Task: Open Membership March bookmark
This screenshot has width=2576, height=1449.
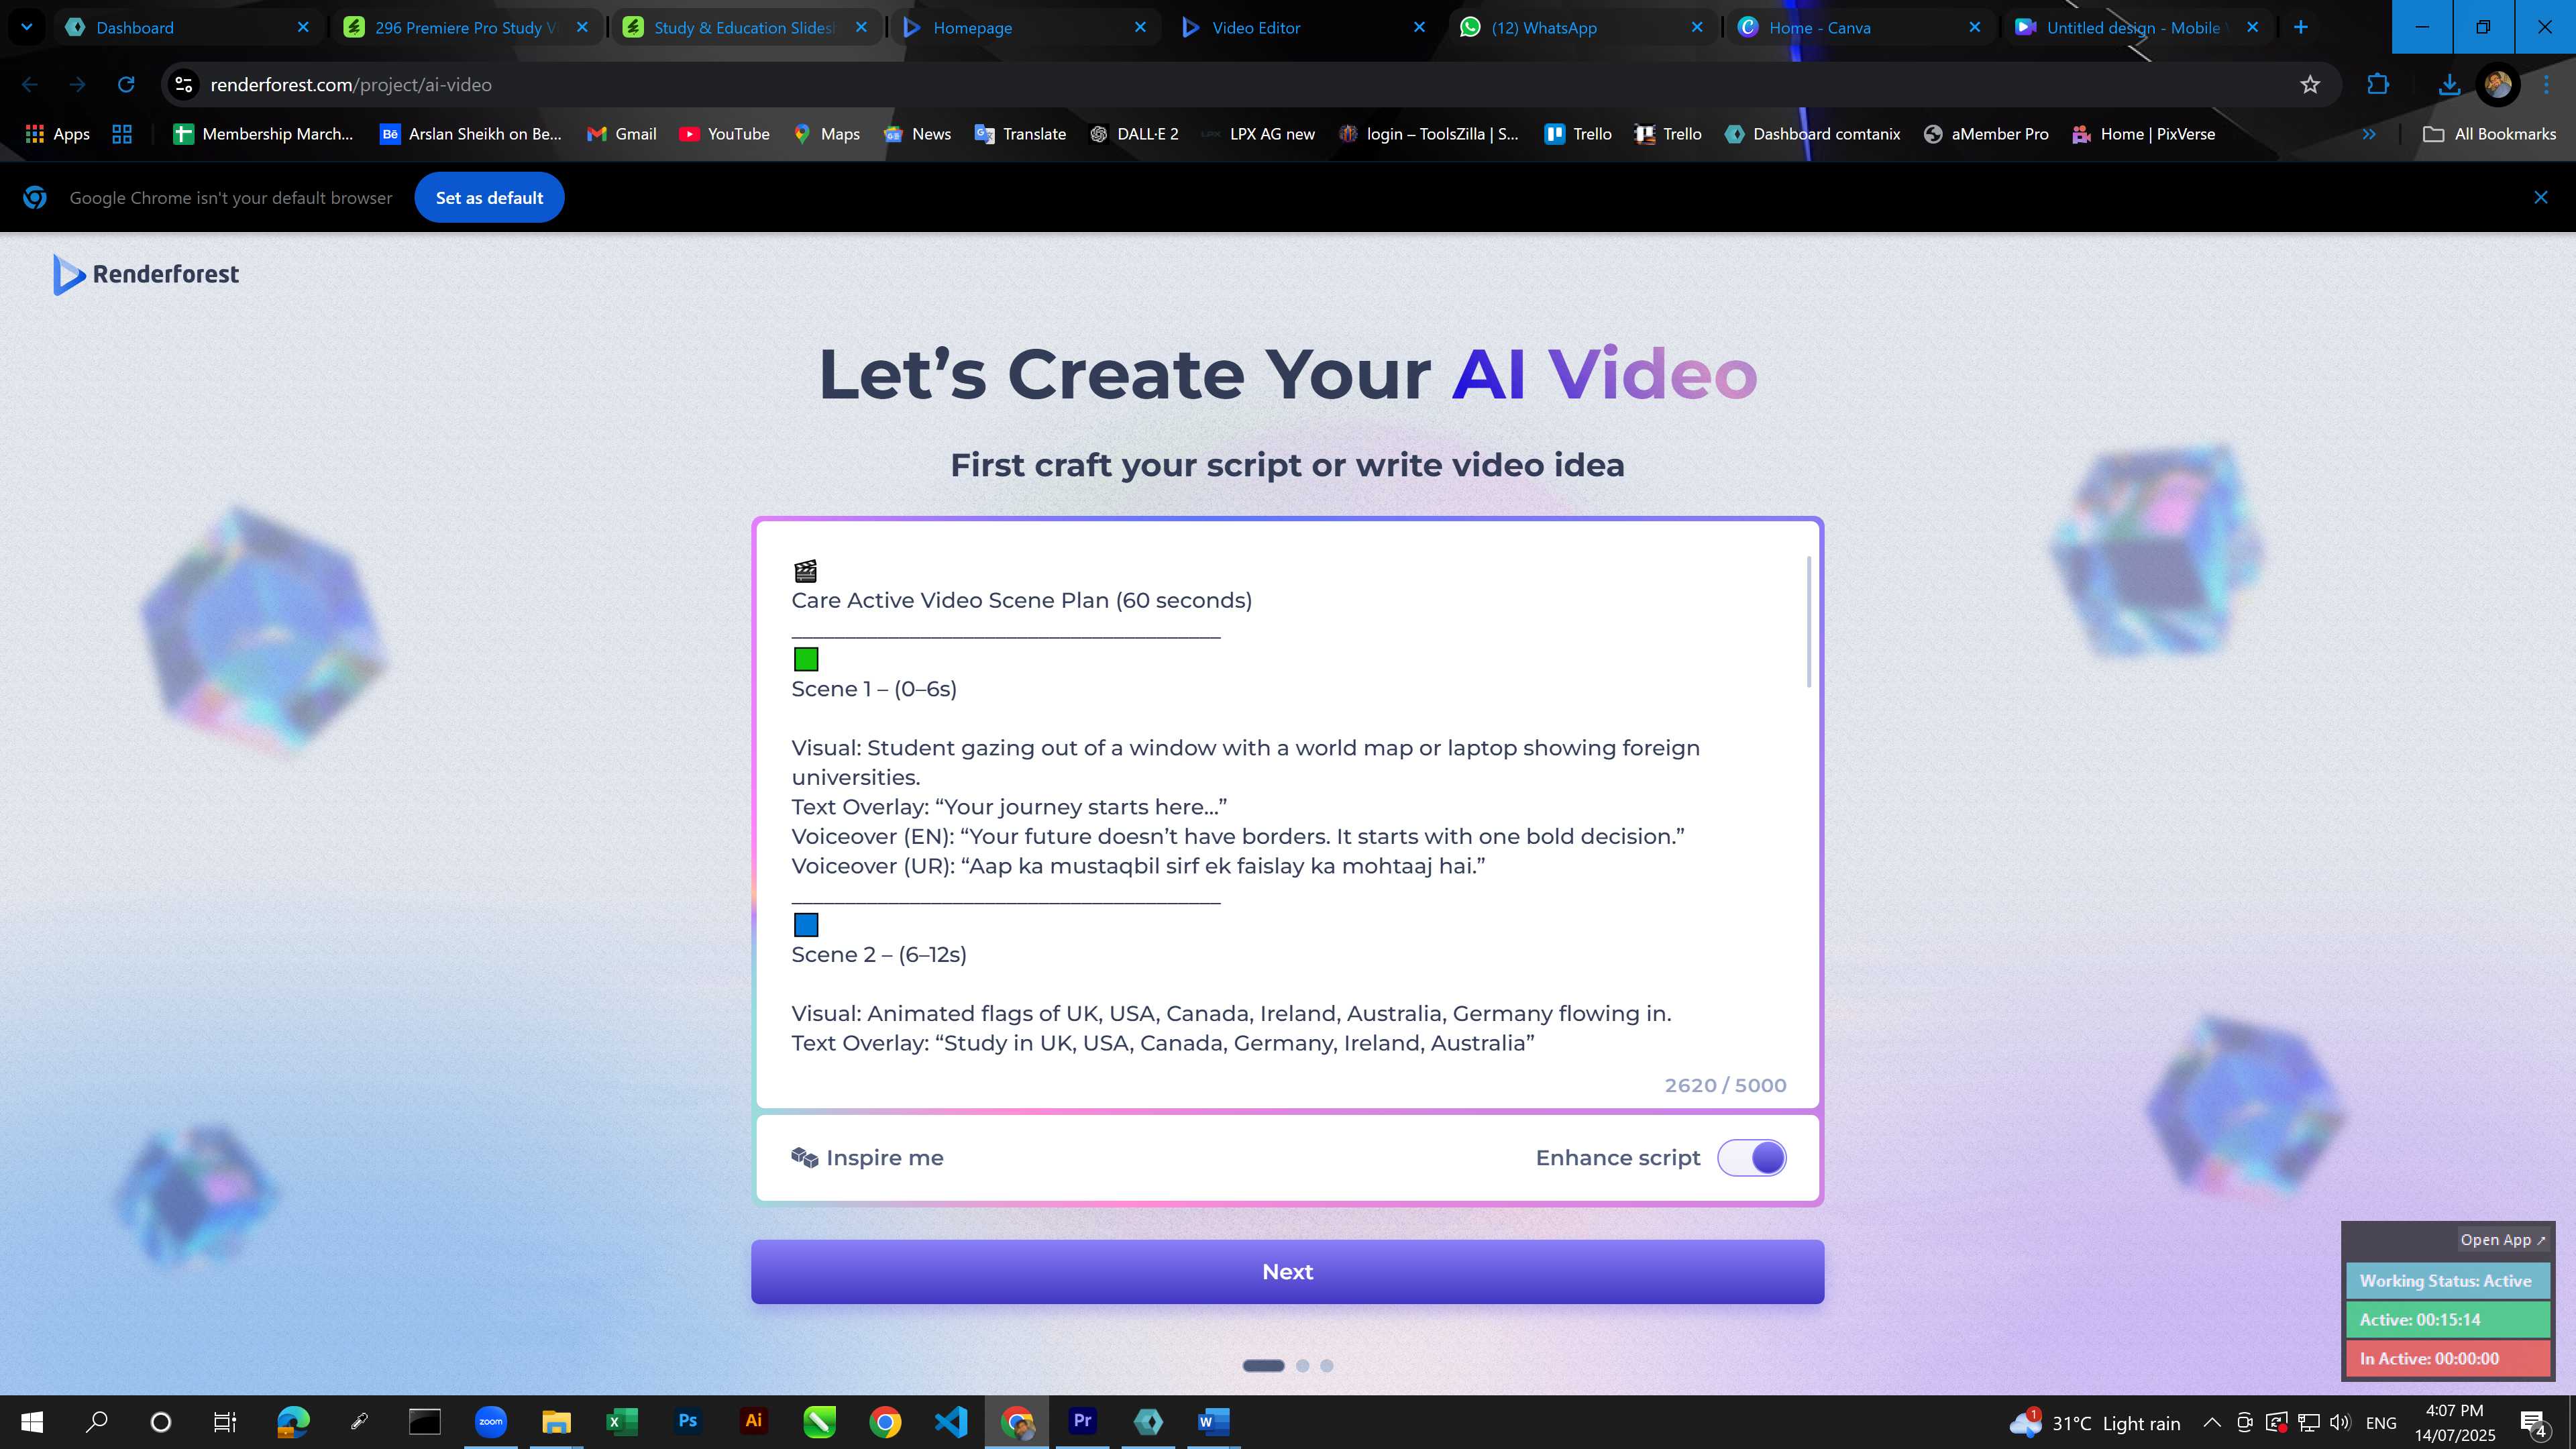Action: click(263, 134)
